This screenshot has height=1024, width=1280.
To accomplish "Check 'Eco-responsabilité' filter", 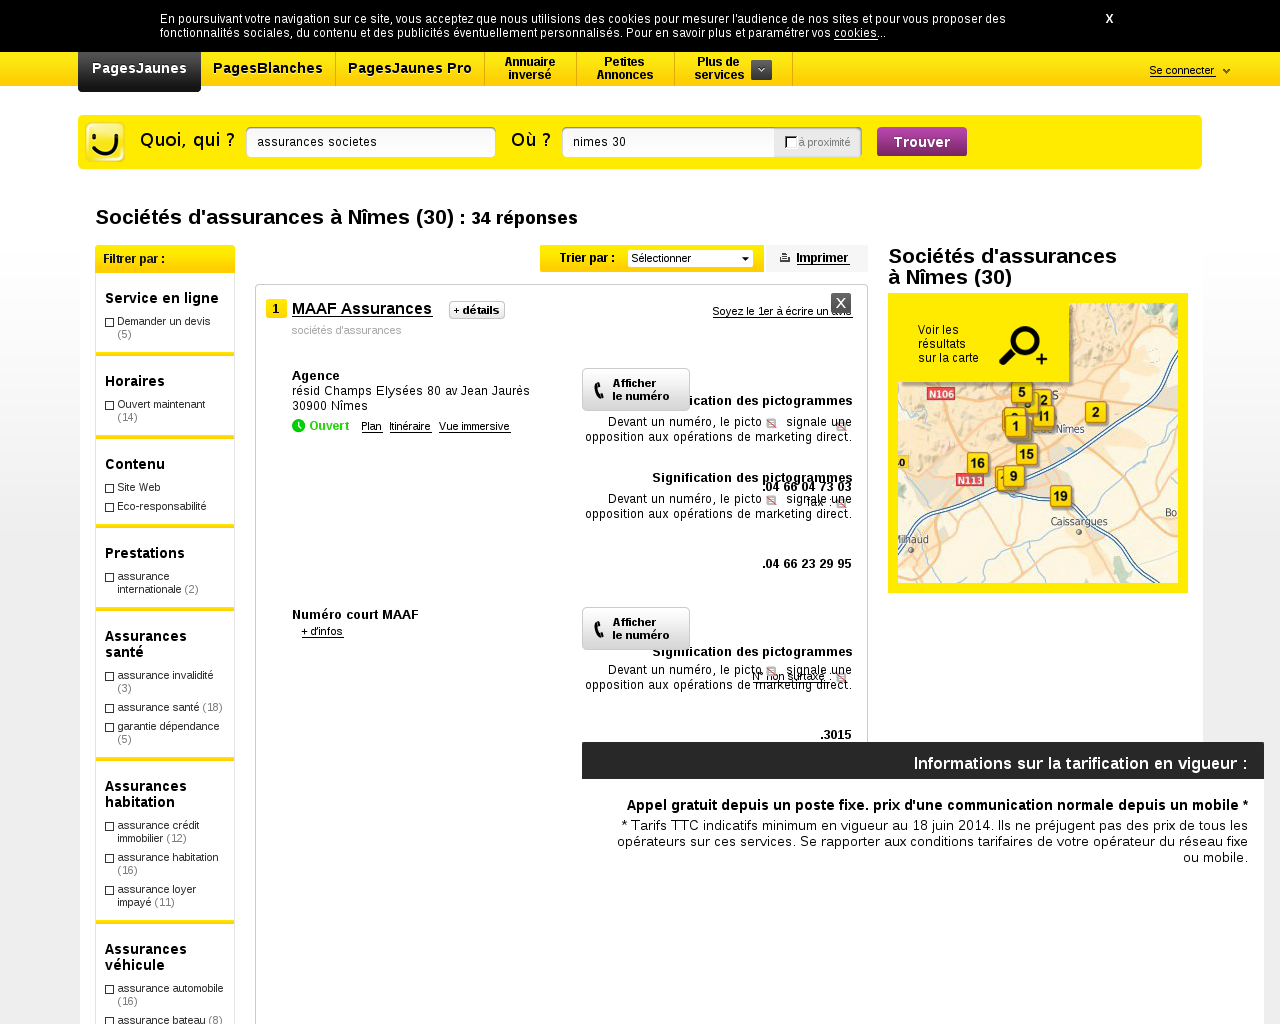I will click(110, 507).
